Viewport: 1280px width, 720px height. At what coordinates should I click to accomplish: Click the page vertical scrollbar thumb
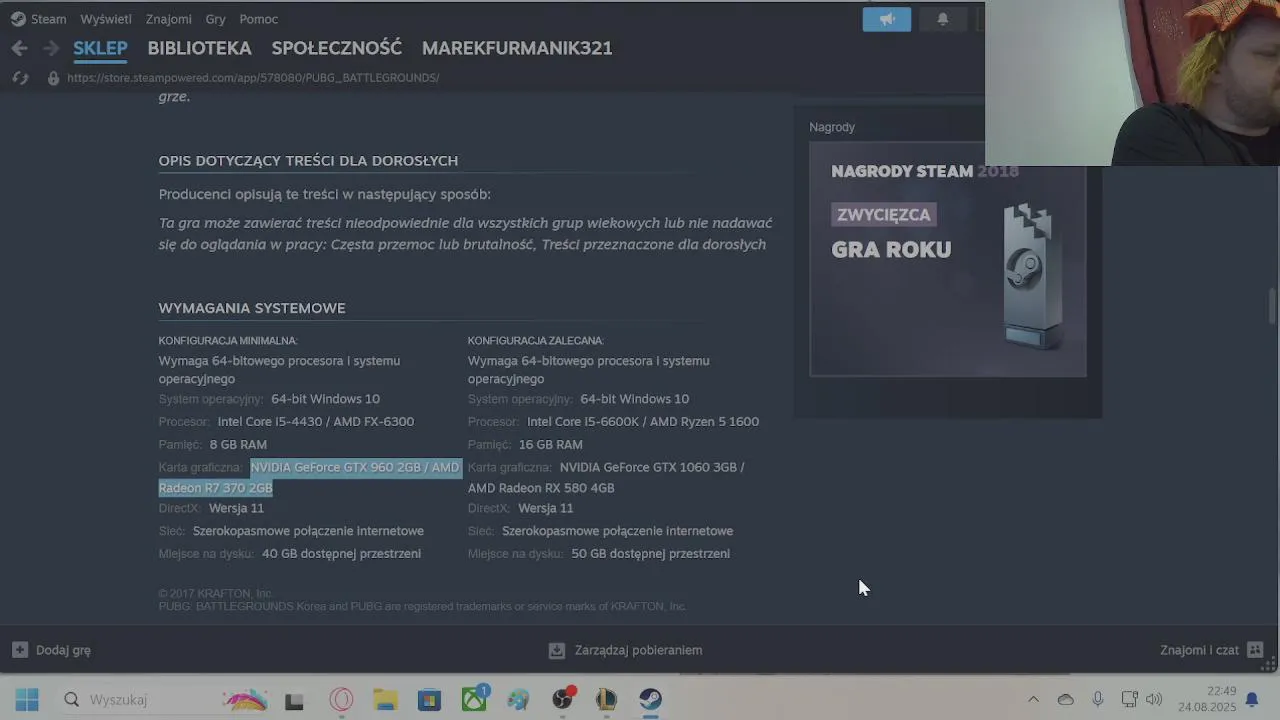click(1273, 306)
